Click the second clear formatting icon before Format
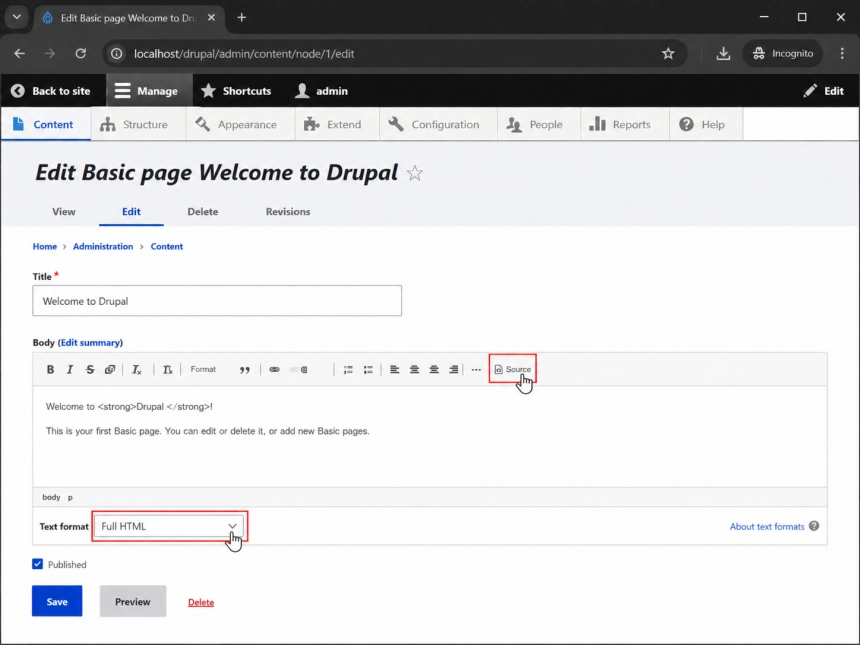 tap(168, 370)
